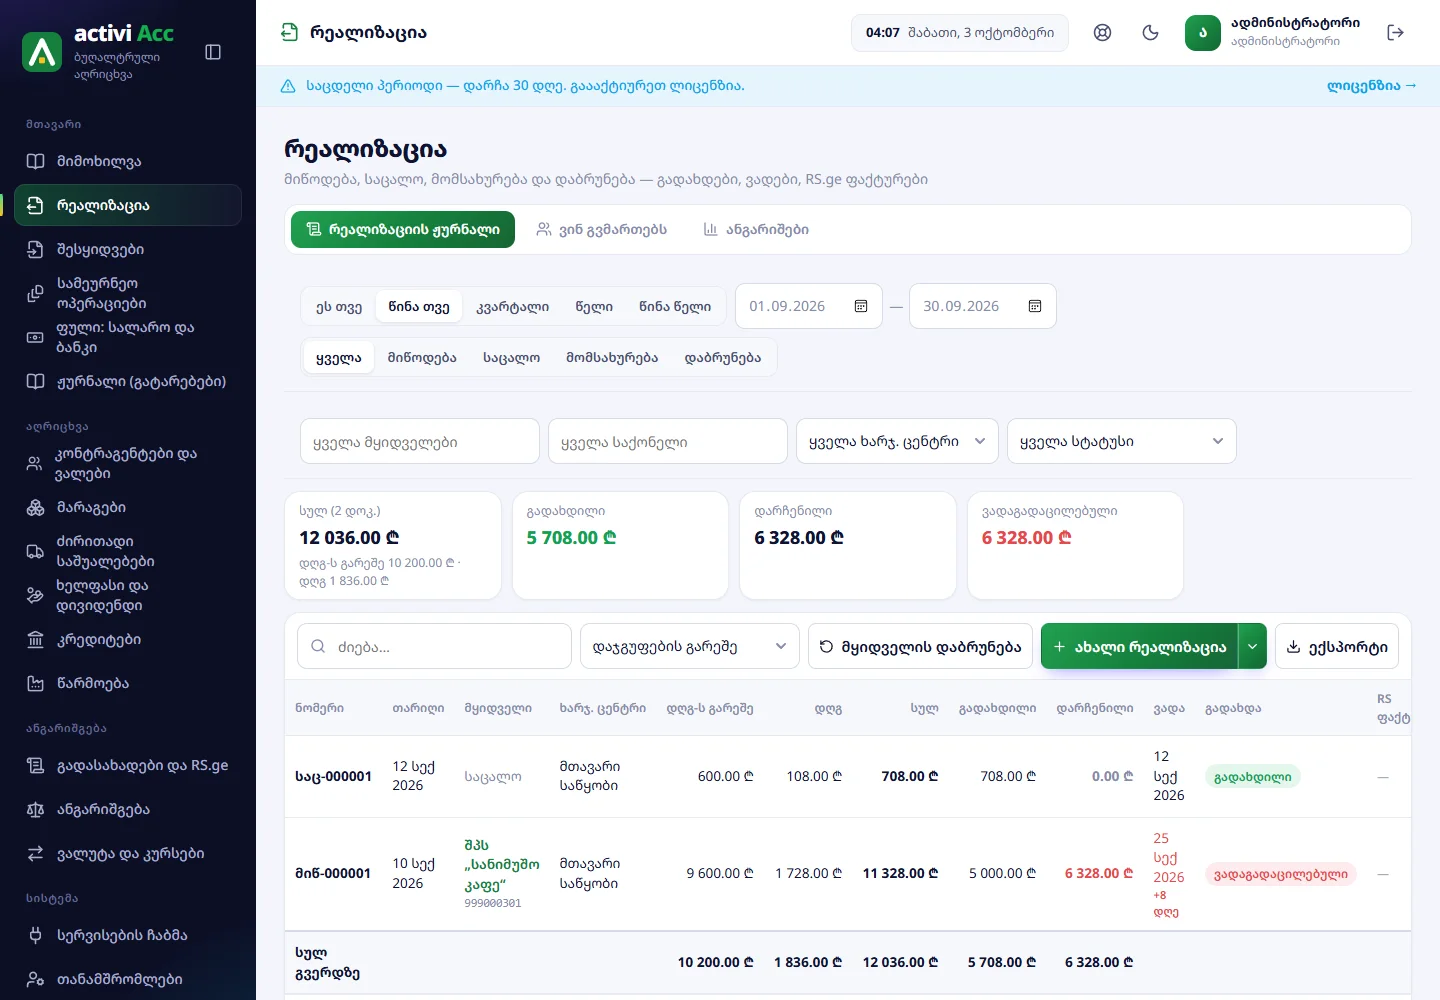Viewport: 1440px width, 1000px height.
Task: Switch to ანგარიშები tab
Action: (x=756, y=229)
